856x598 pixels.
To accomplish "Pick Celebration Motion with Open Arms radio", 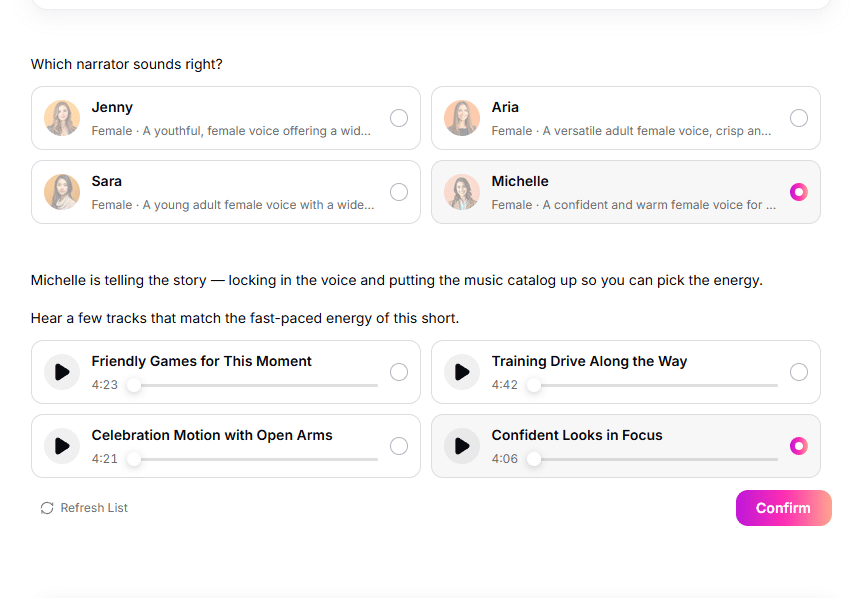I will 399,446.
